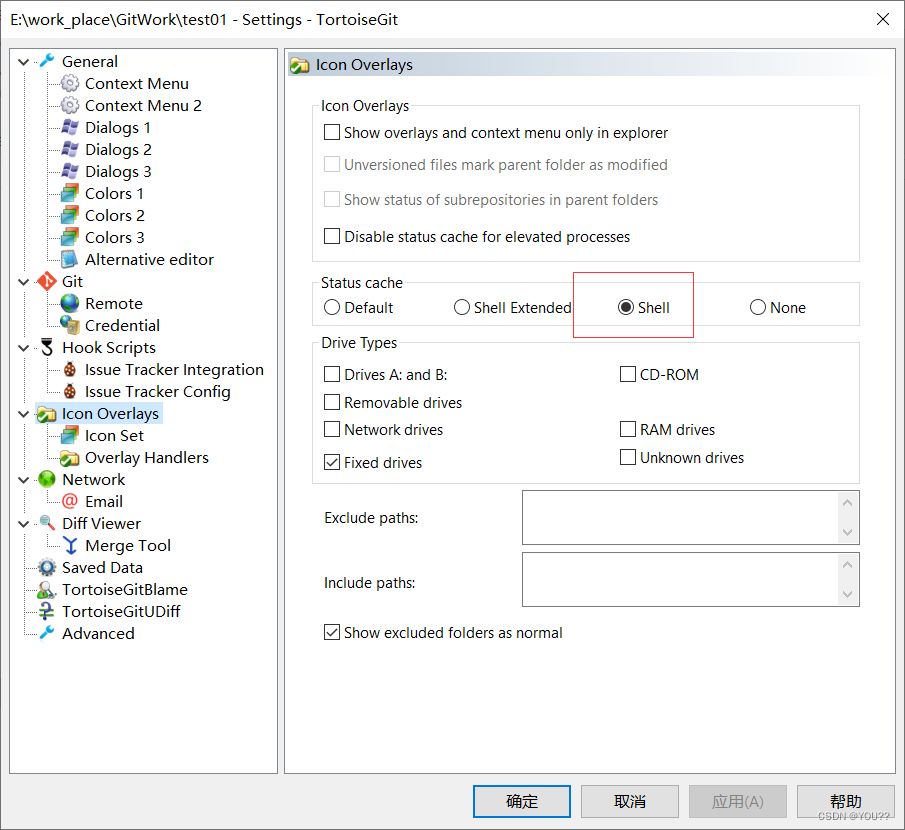The image size is (905, 830).
Task: Collapse the Network tree node
Action: pos(24,480)
